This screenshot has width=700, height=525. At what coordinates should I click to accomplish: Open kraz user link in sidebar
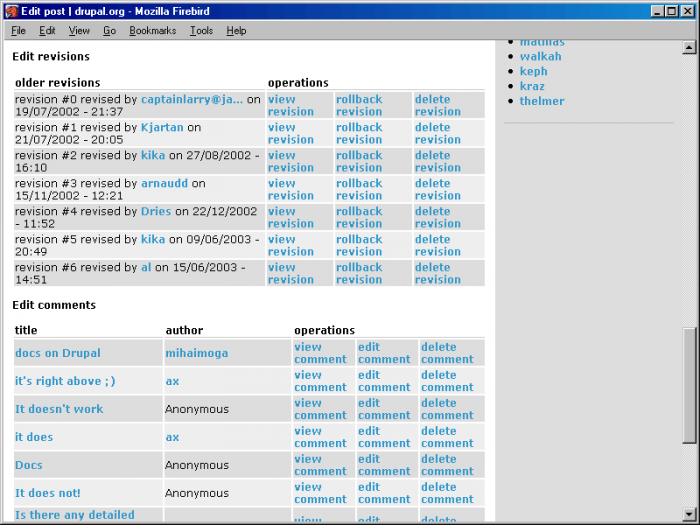tap(532, 86)
